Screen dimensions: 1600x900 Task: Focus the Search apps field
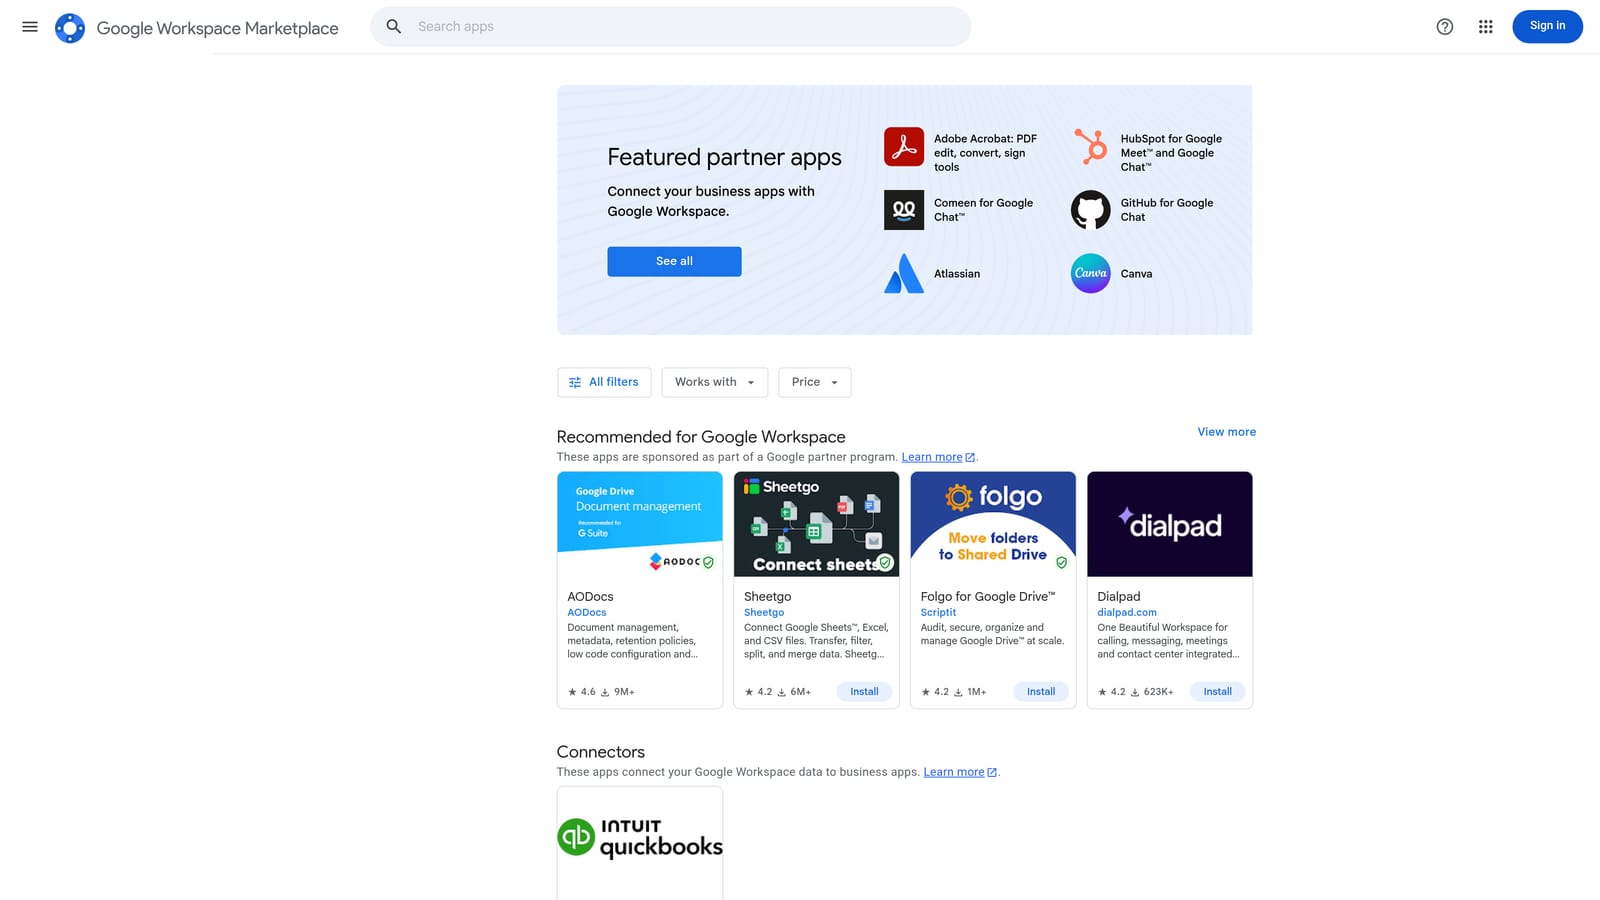670,27
